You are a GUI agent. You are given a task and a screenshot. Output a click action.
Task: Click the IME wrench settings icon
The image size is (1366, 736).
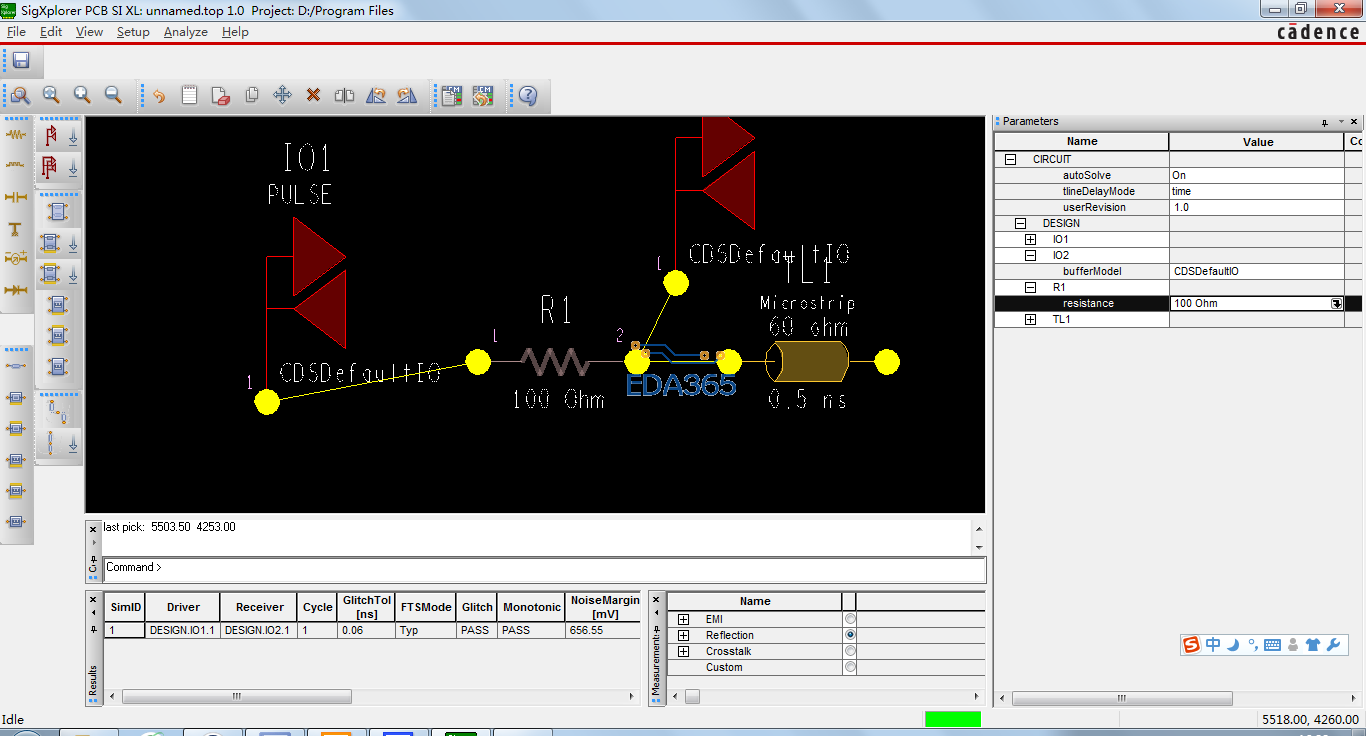(x=1333, y=645)
